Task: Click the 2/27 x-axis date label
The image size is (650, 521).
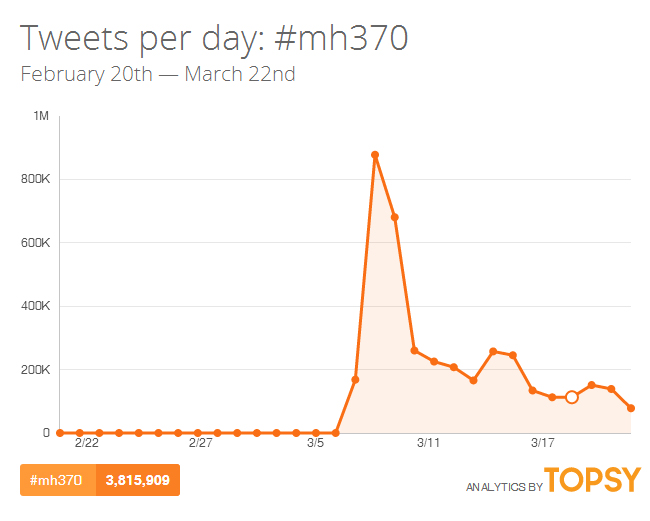Action: click(201, 442)
